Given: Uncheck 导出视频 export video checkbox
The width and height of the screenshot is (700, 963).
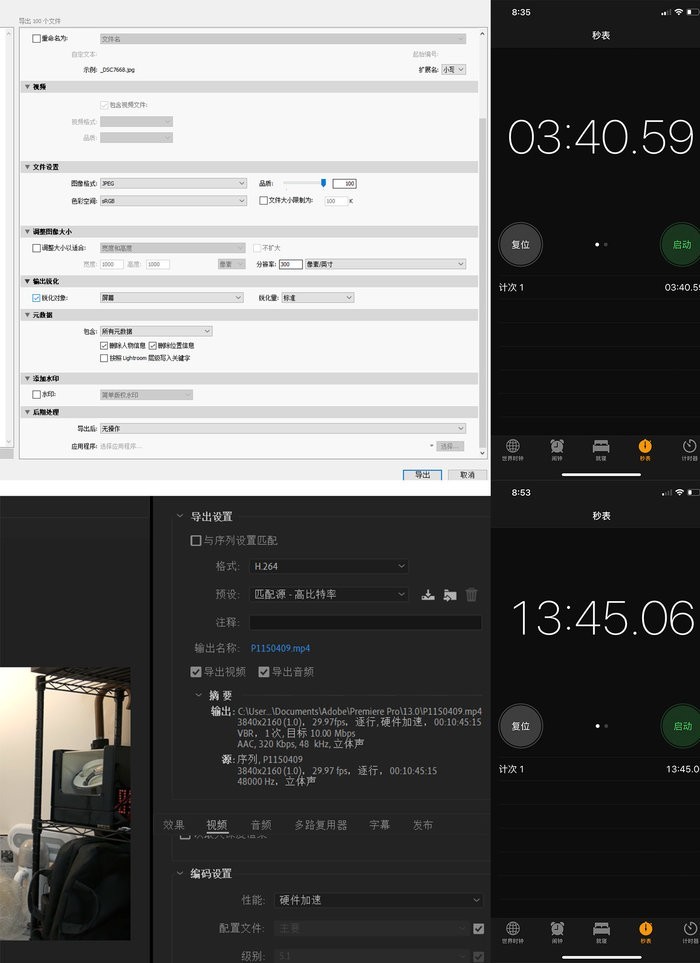Looking at the screenshot, I should pyautogui.click(x=196, y=672).
